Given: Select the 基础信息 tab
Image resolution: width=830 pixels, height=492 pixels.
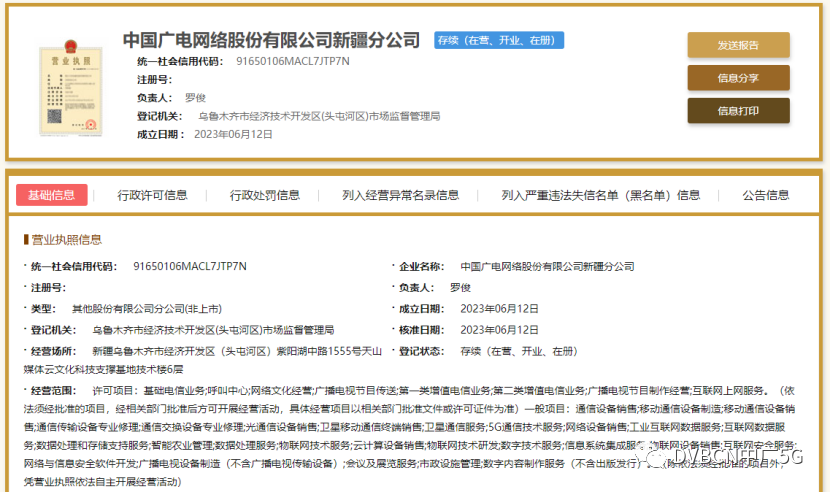Looking at the screenshot, I should click(51, 195).
